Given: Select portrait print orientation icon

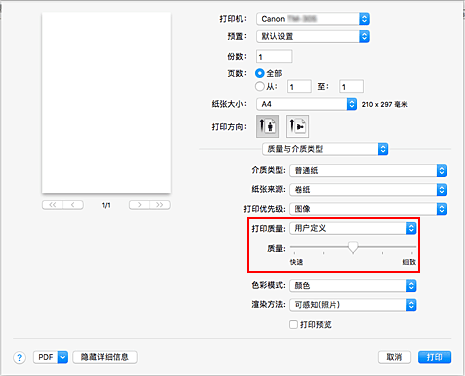Looking at the screenshot, I should 267,126.
